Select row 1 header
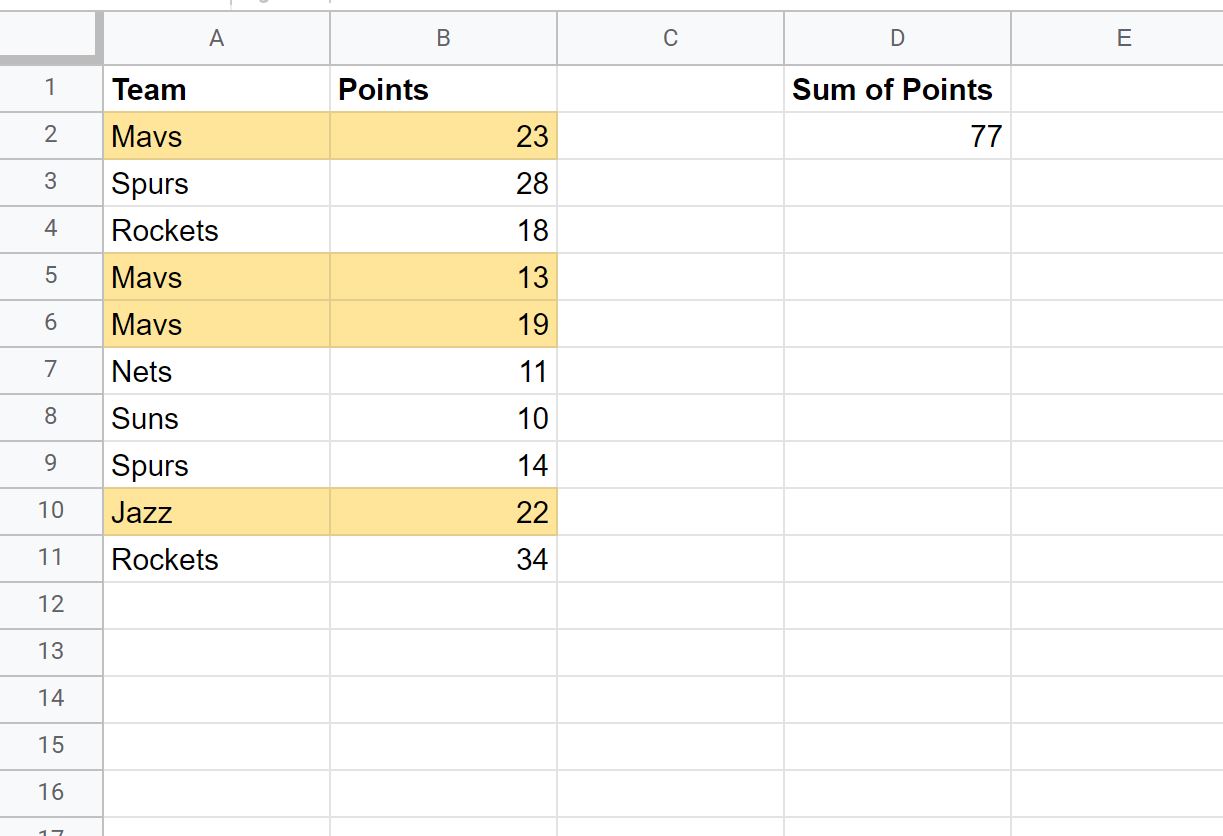This screenshot has width=1223, height=836. tap(51, 89)
